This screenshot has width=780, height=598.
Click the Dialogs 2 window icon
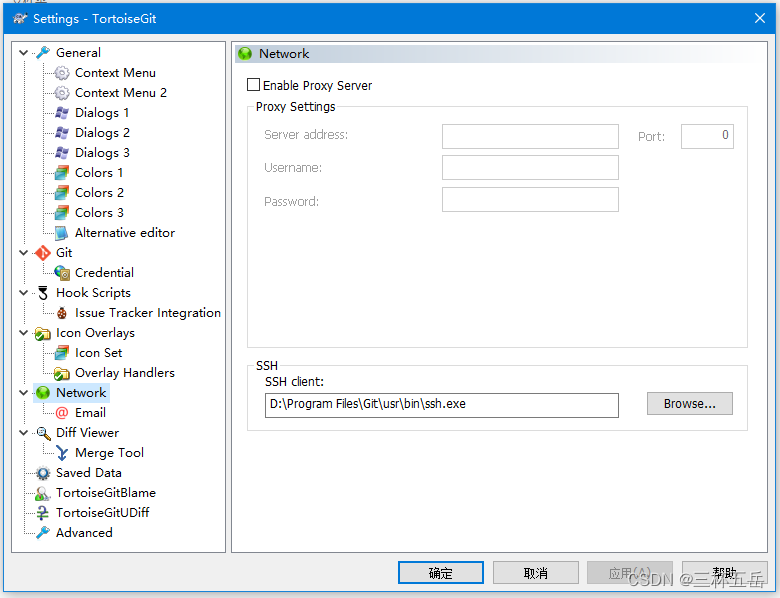point(62,133)
